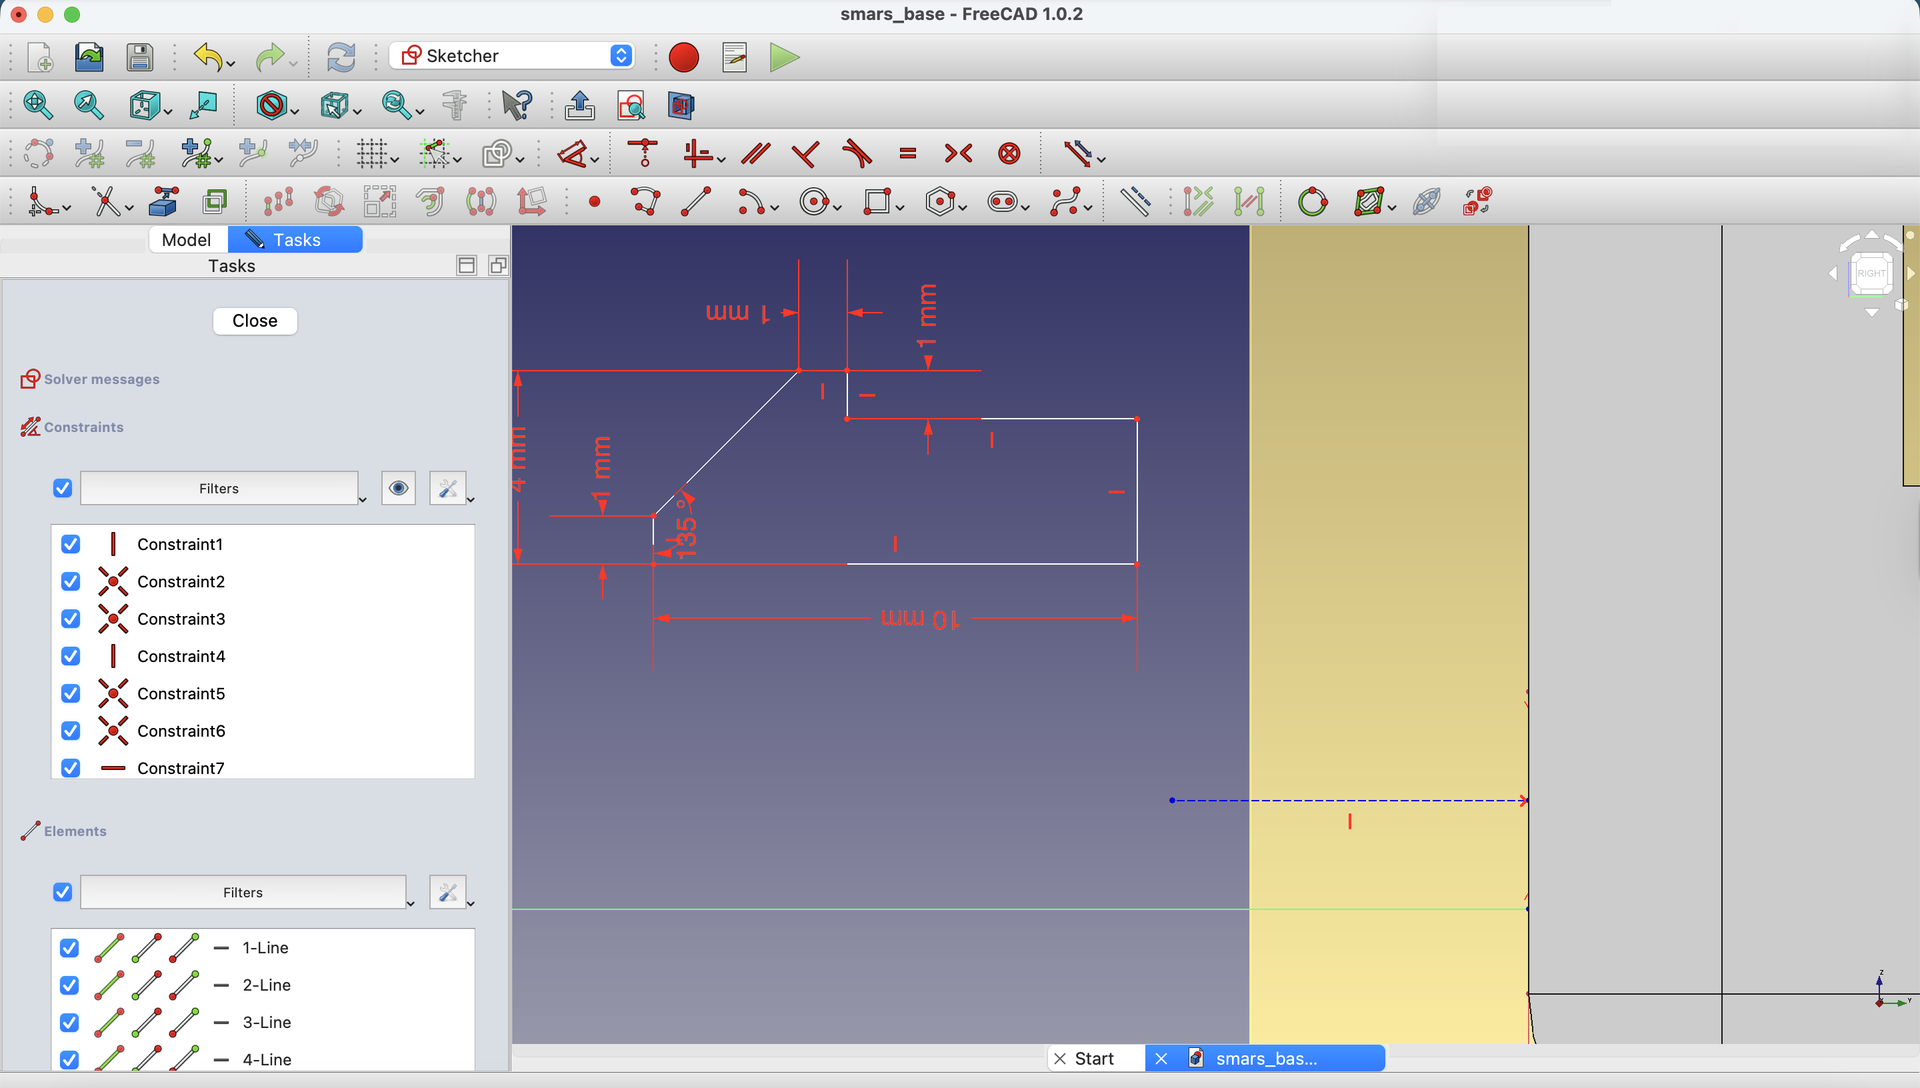
Task: Select the 2-Line element row
Action: coord(262,985)
